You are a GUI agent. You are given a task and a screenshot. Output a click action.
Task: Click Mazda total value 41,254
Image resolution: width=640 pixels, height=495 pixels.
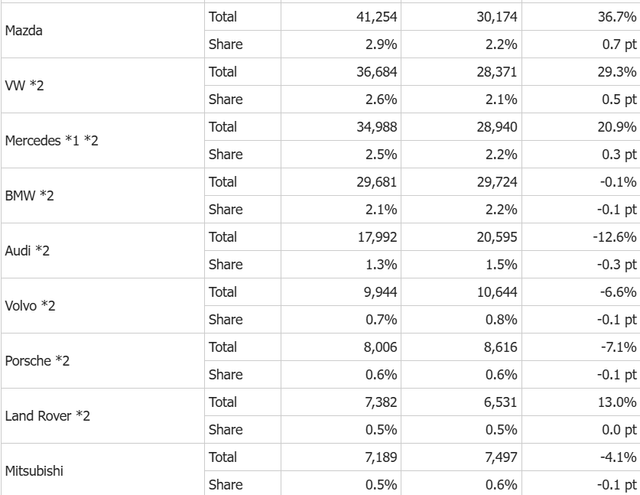tap(363, 17)
